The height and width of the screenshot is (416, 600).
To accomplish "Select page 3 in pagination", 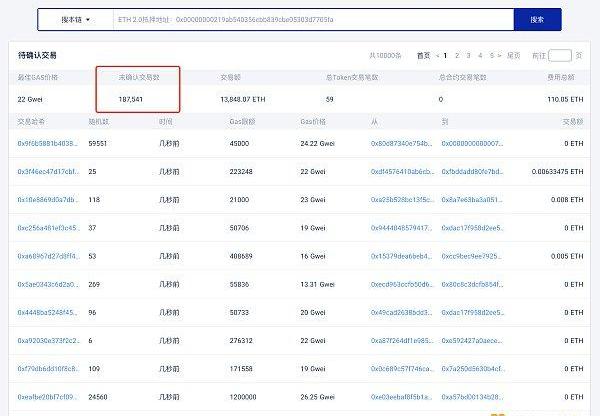I will click(469, 55).
